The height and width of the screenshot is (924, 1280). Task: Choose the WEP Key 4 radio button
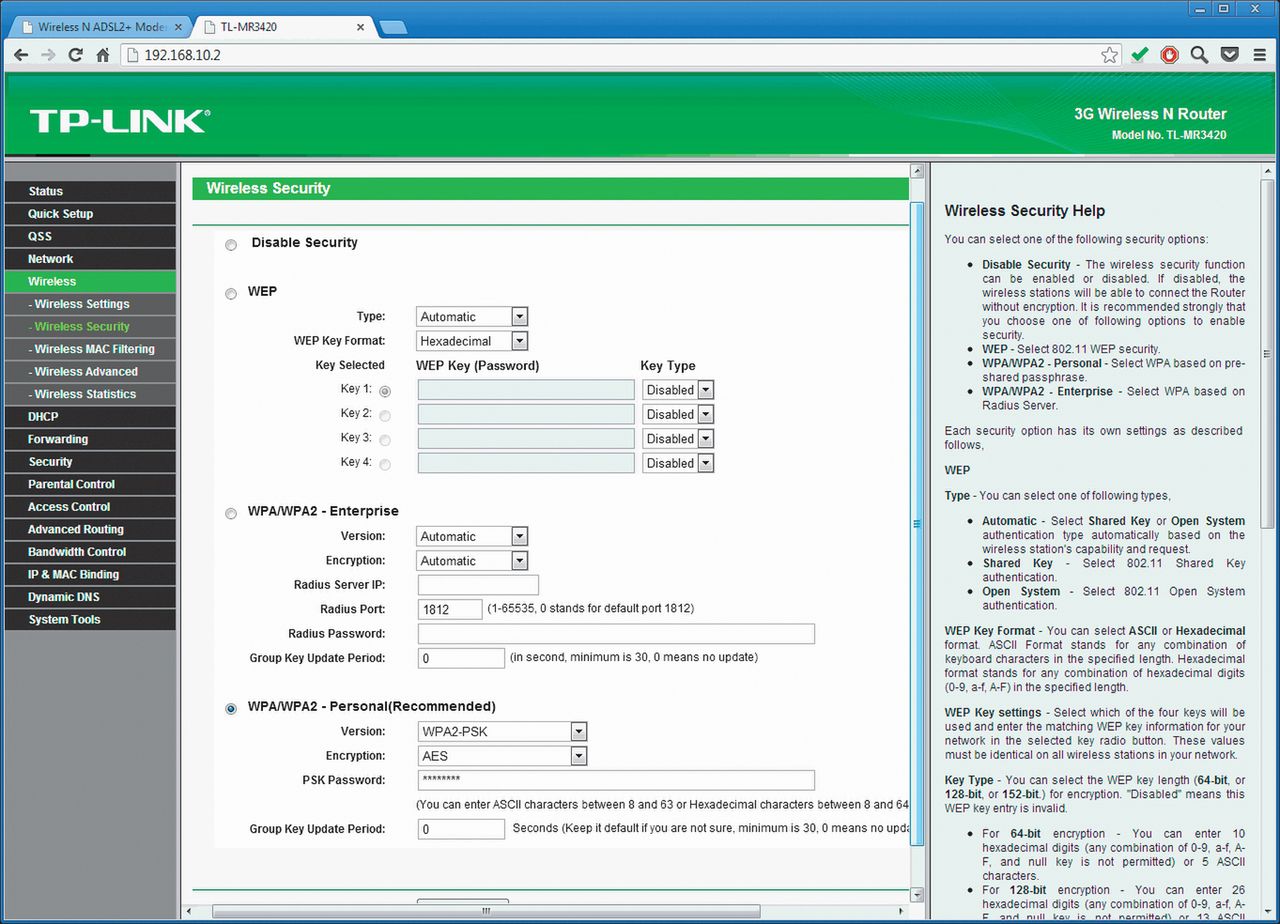(385, 464)
